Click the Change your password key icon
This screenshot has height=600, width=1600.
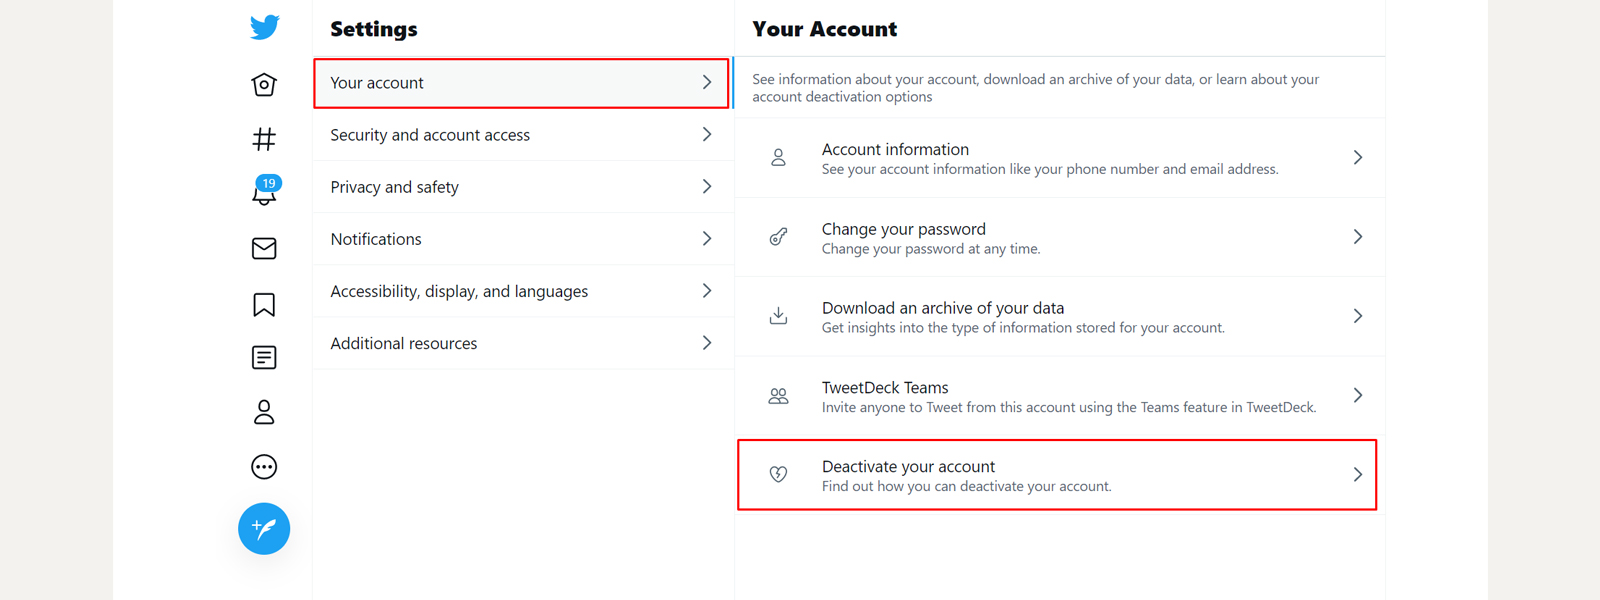[x=778, y=237]
